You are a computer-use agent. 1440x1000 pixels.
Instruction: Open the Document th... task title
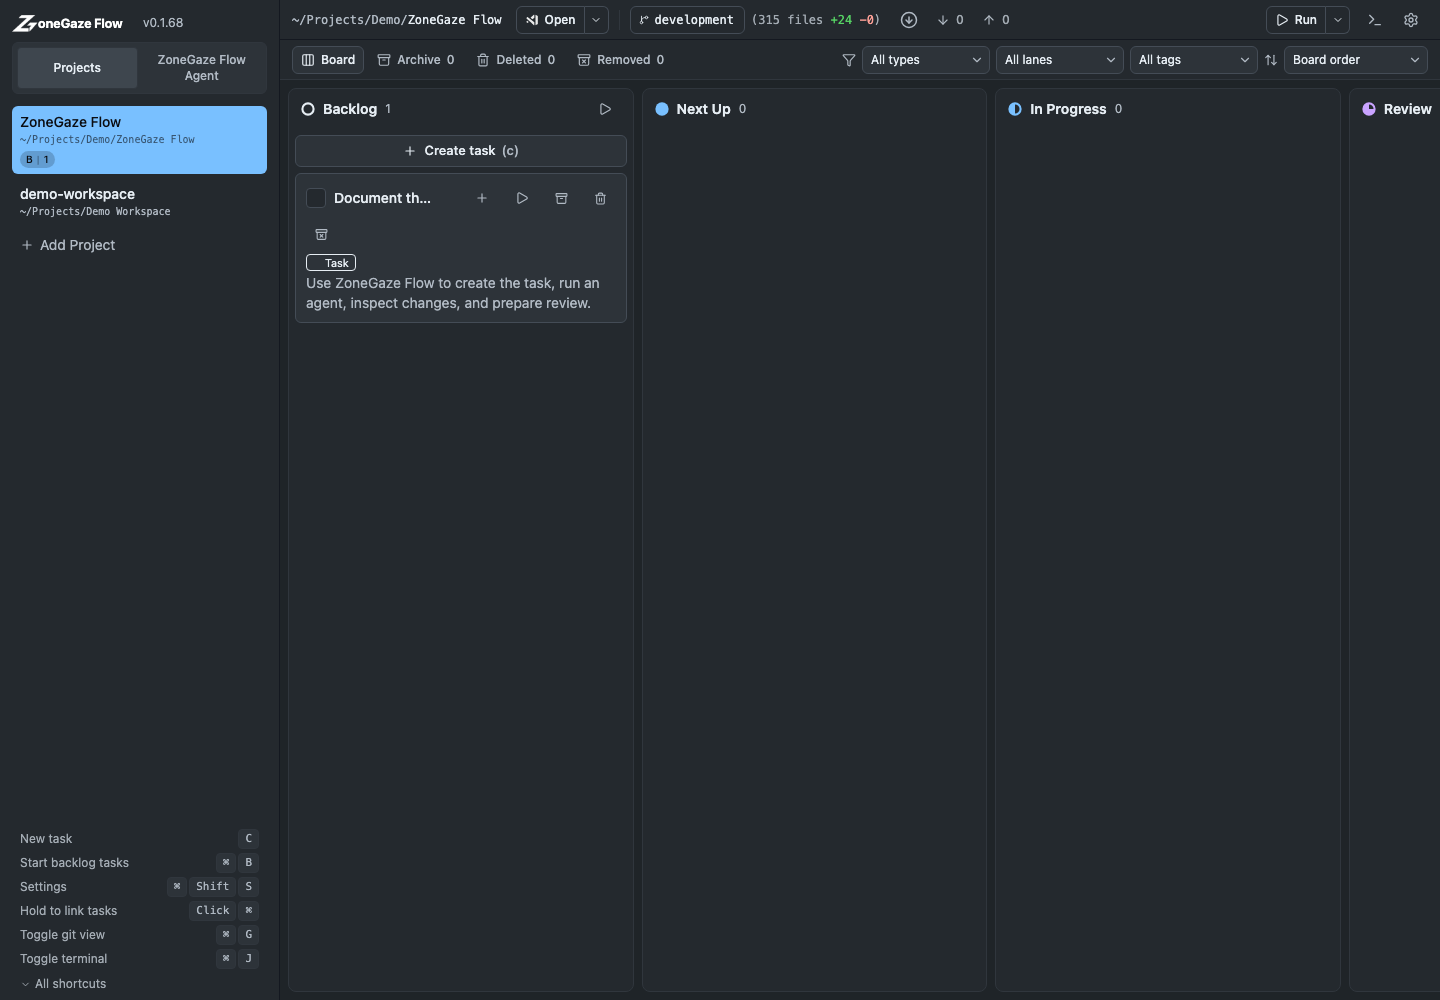[382, 198]
